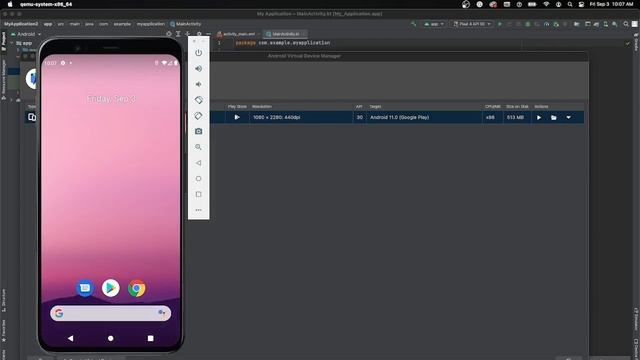Take an emulator screenshot with camera icon
This screenshot has height=360, width=640.
point(198,131)
